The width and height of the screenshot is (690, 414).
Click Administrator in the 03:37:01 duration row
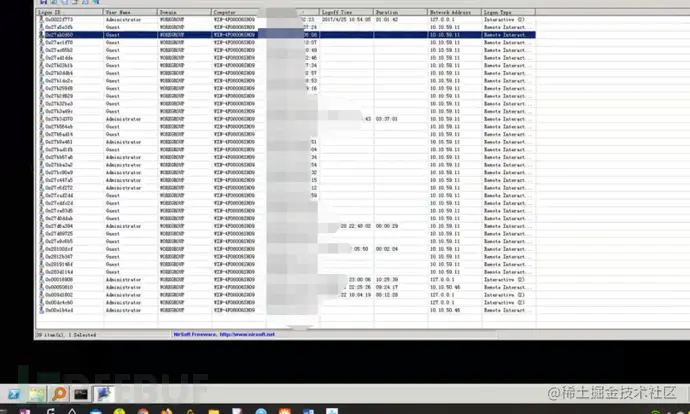(123, 119)
